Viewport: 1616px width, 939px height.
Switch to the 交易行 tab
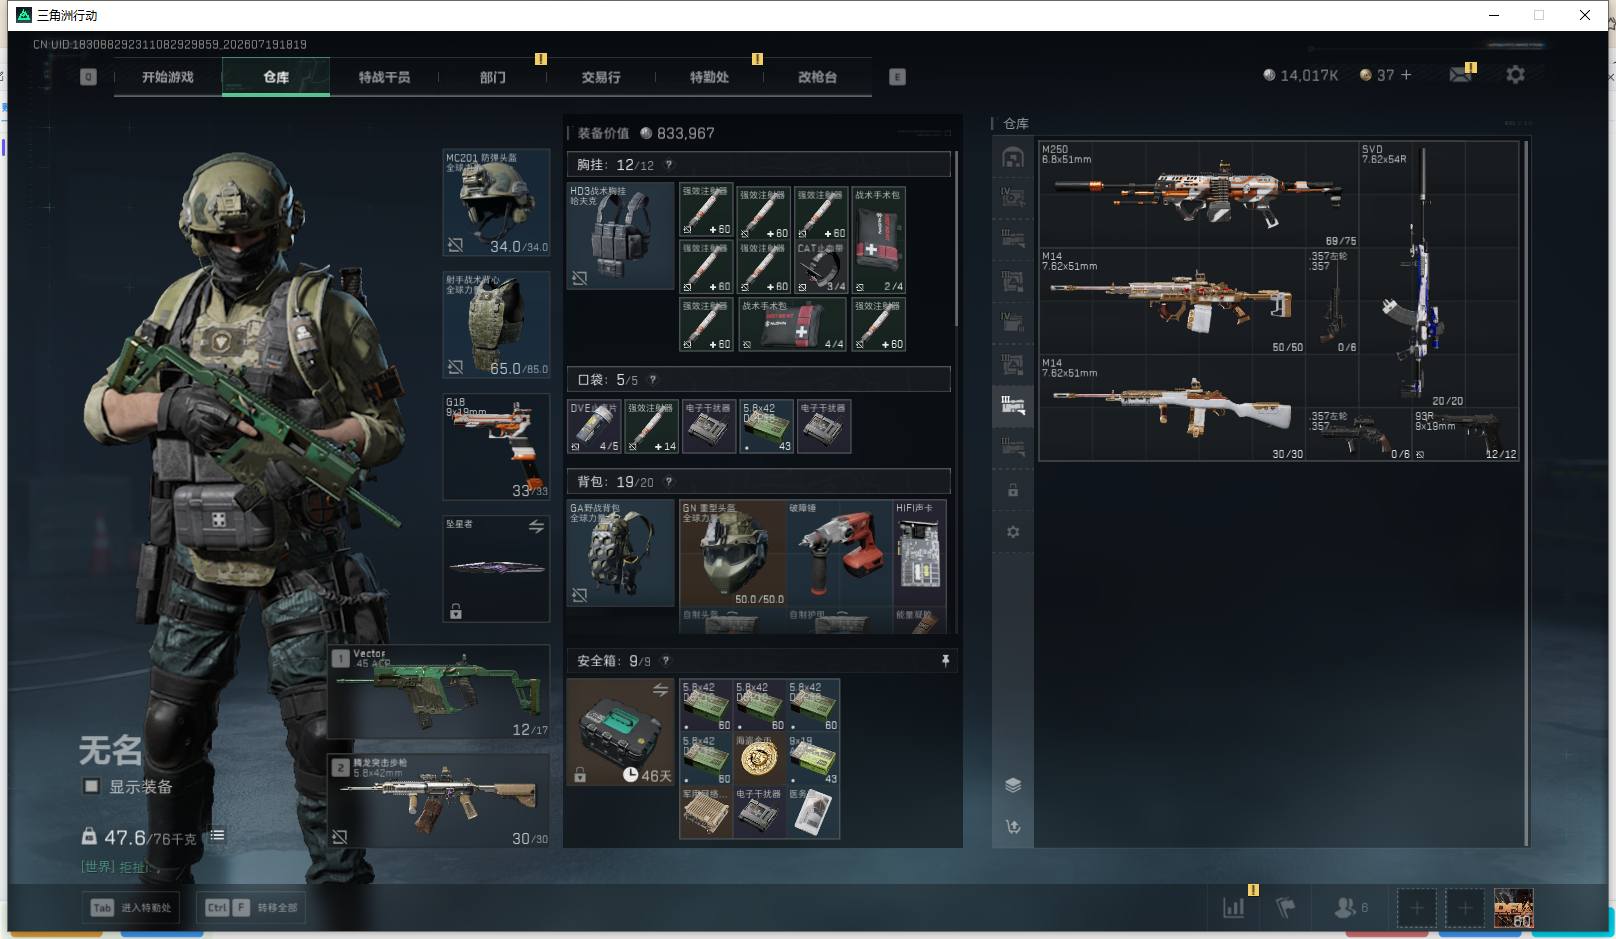click(601, 77)
